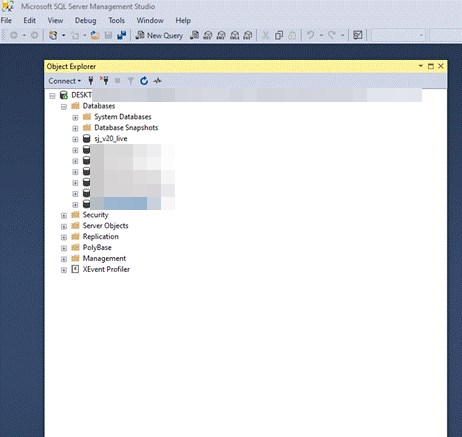Select the Replication tree node
462x437 pixels.
(x=100, y=237)
